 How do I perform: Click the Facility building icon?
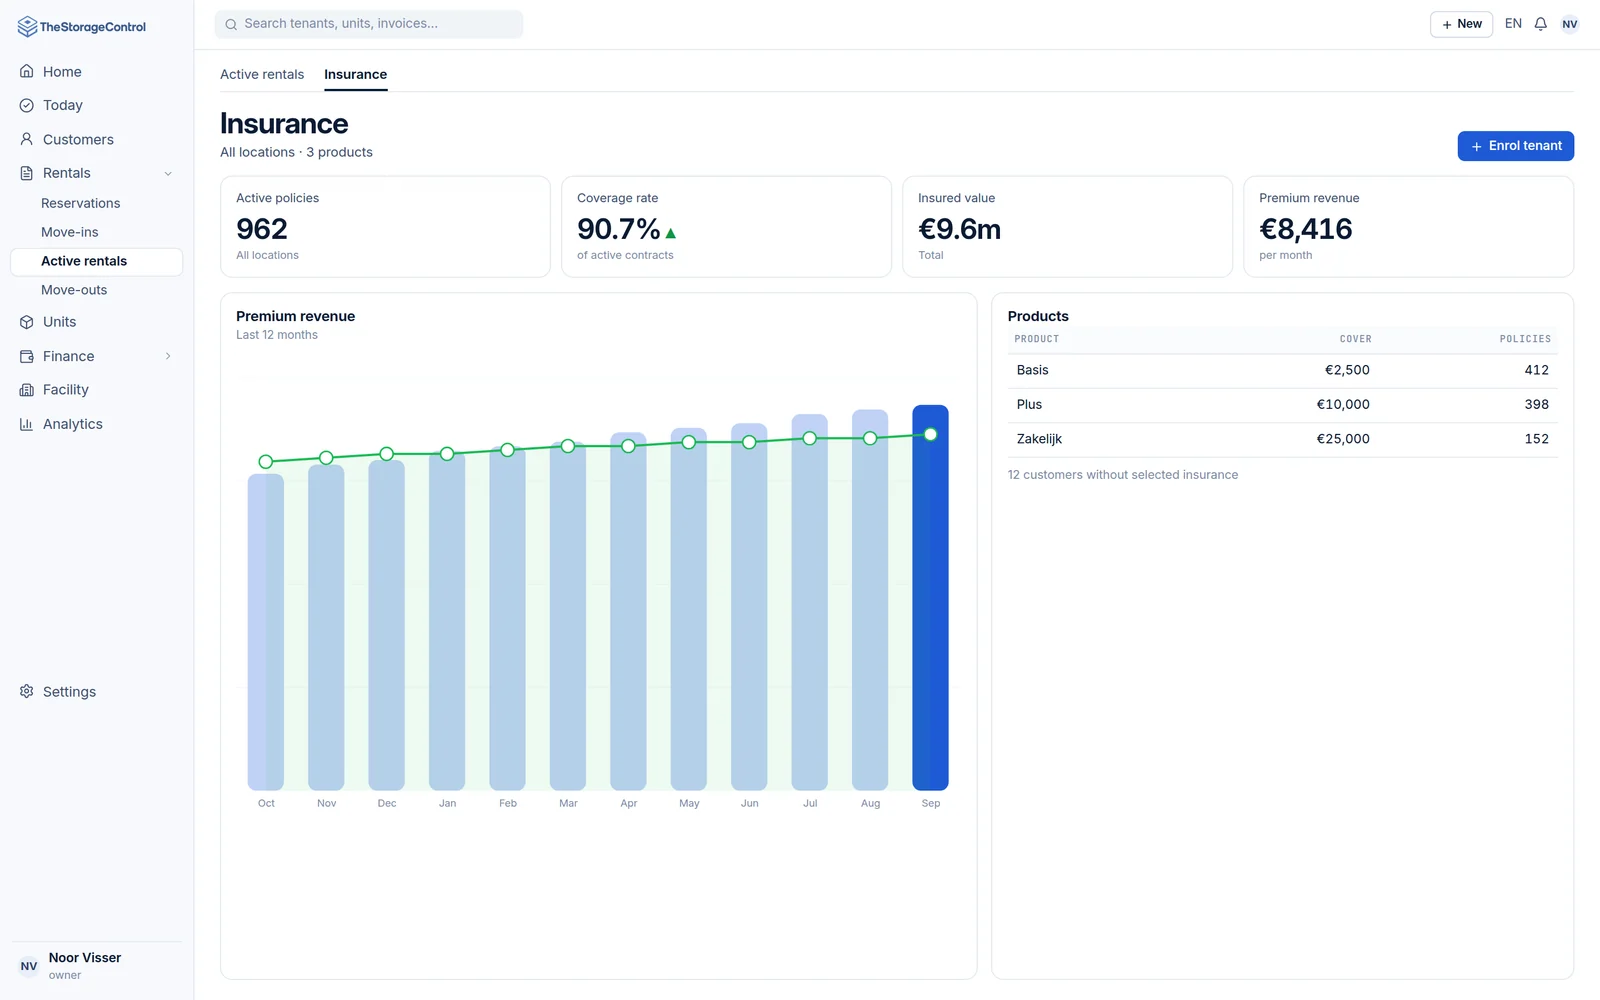pyautogui.click(x=27, y=390)
